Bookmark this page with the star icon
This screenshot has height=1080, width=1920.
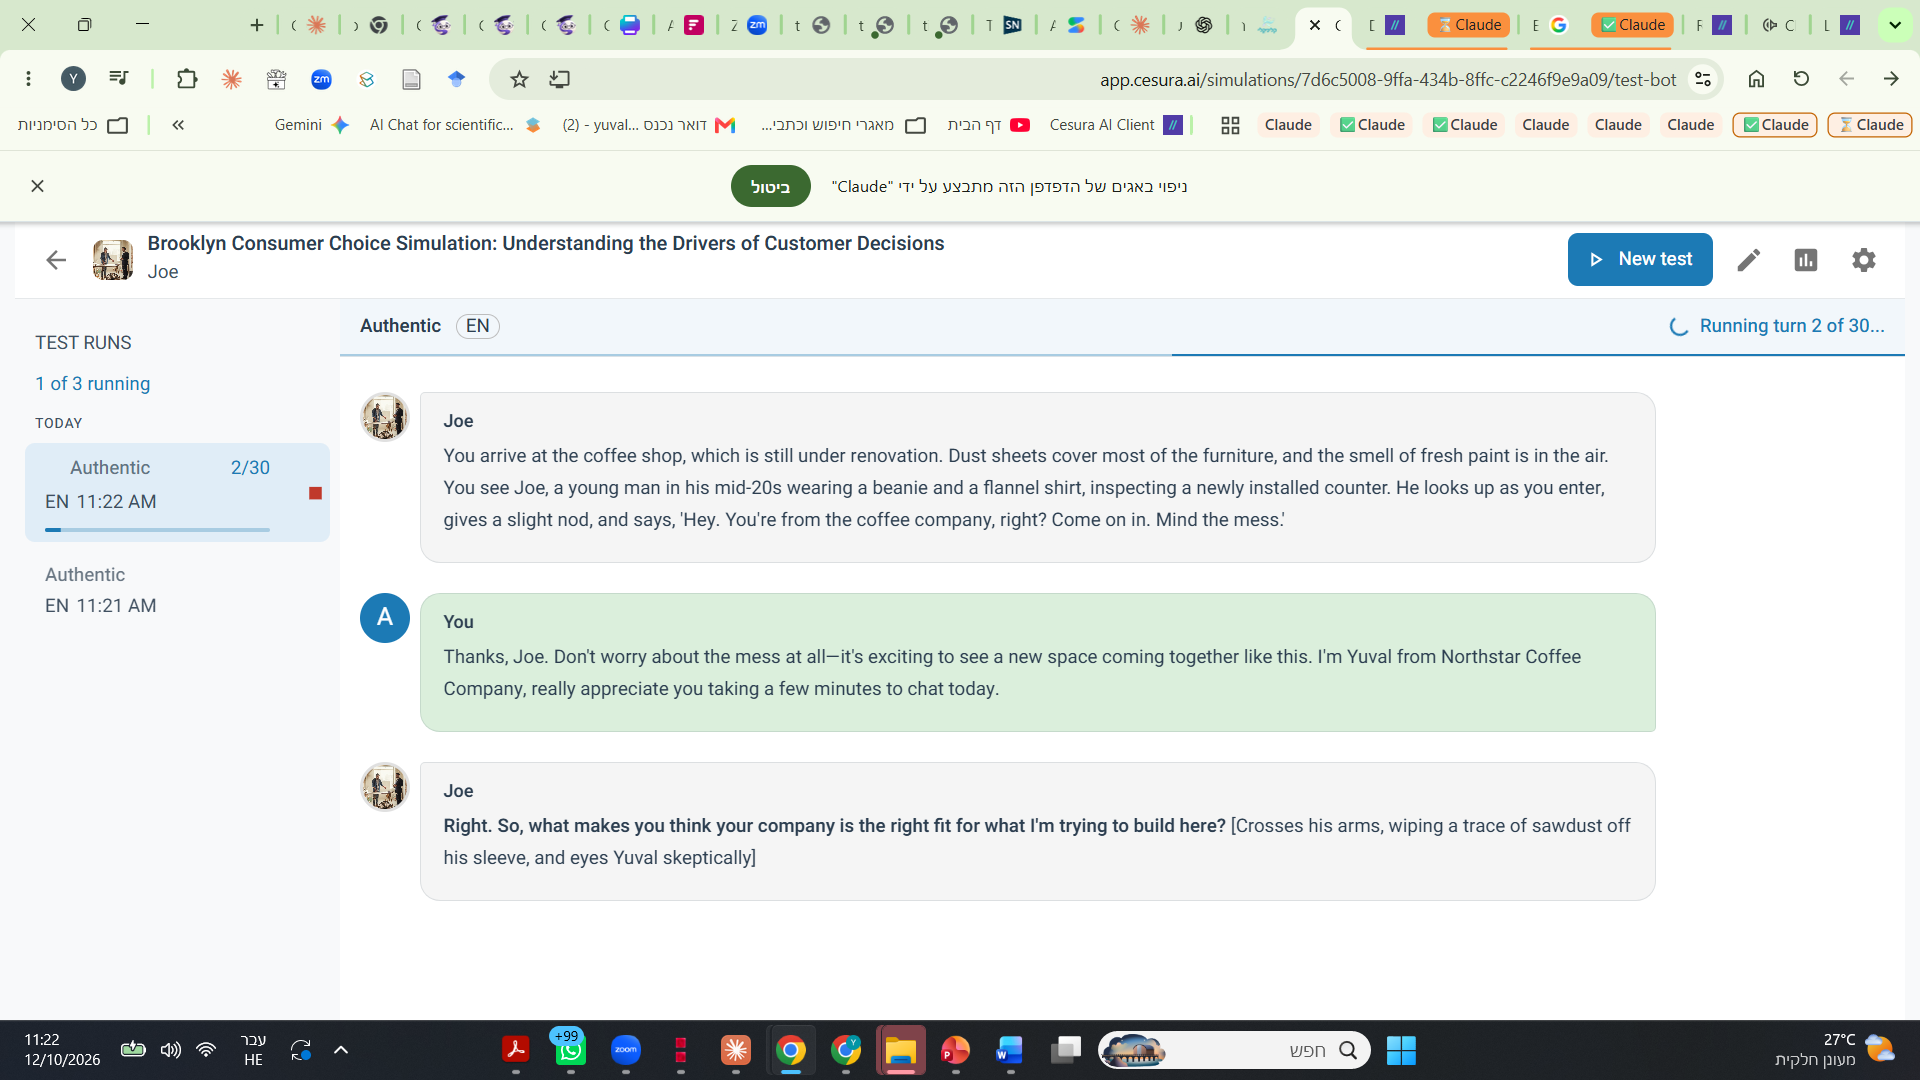click(x=519, y=79)
